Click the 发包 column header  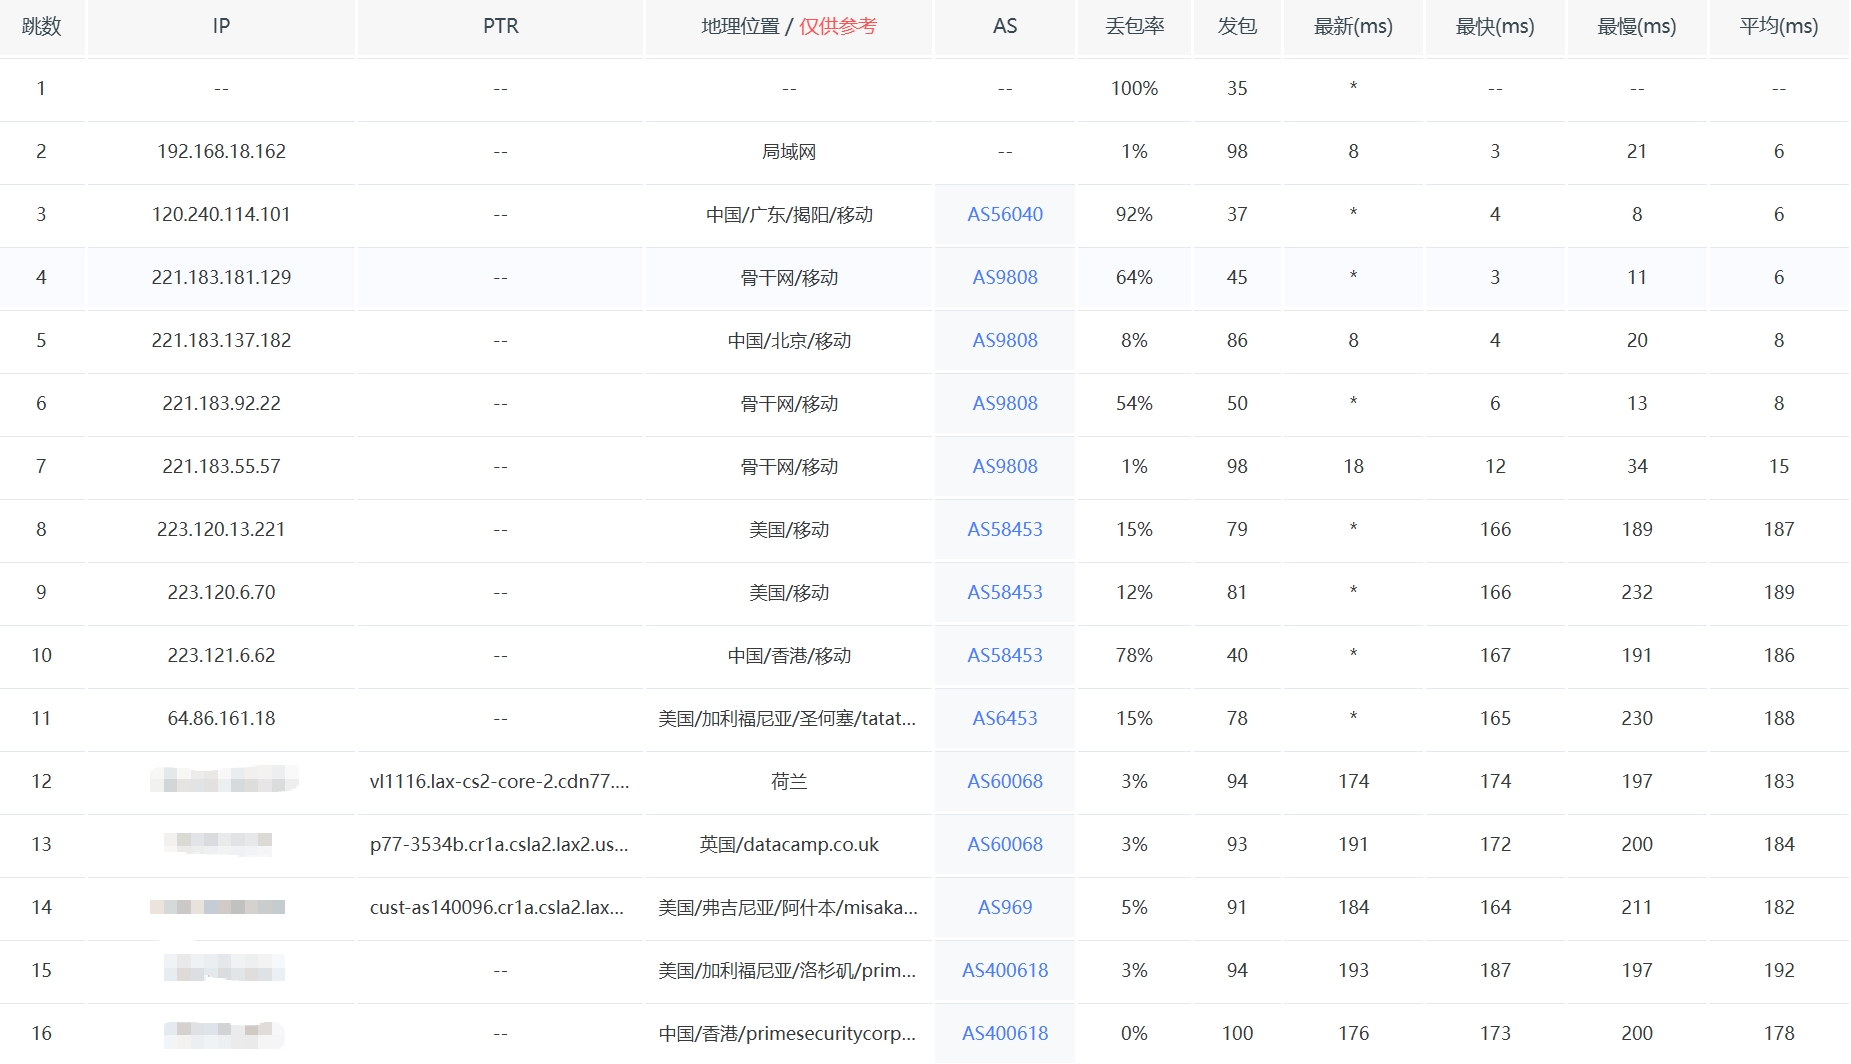(1237, 26)
